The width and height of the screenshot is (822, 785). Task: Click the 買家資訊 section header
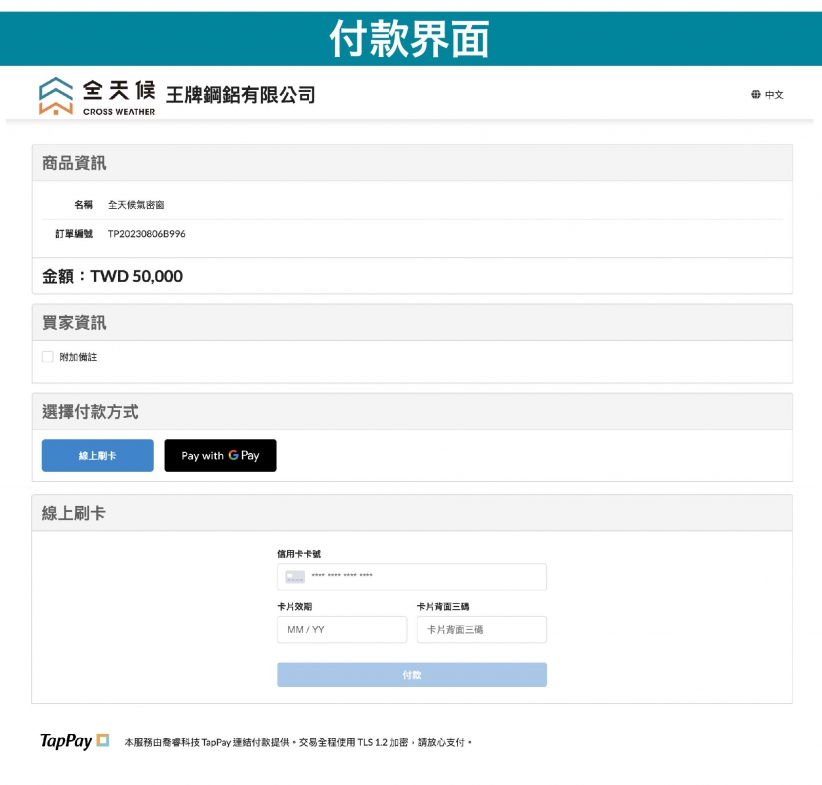[74, 323]
